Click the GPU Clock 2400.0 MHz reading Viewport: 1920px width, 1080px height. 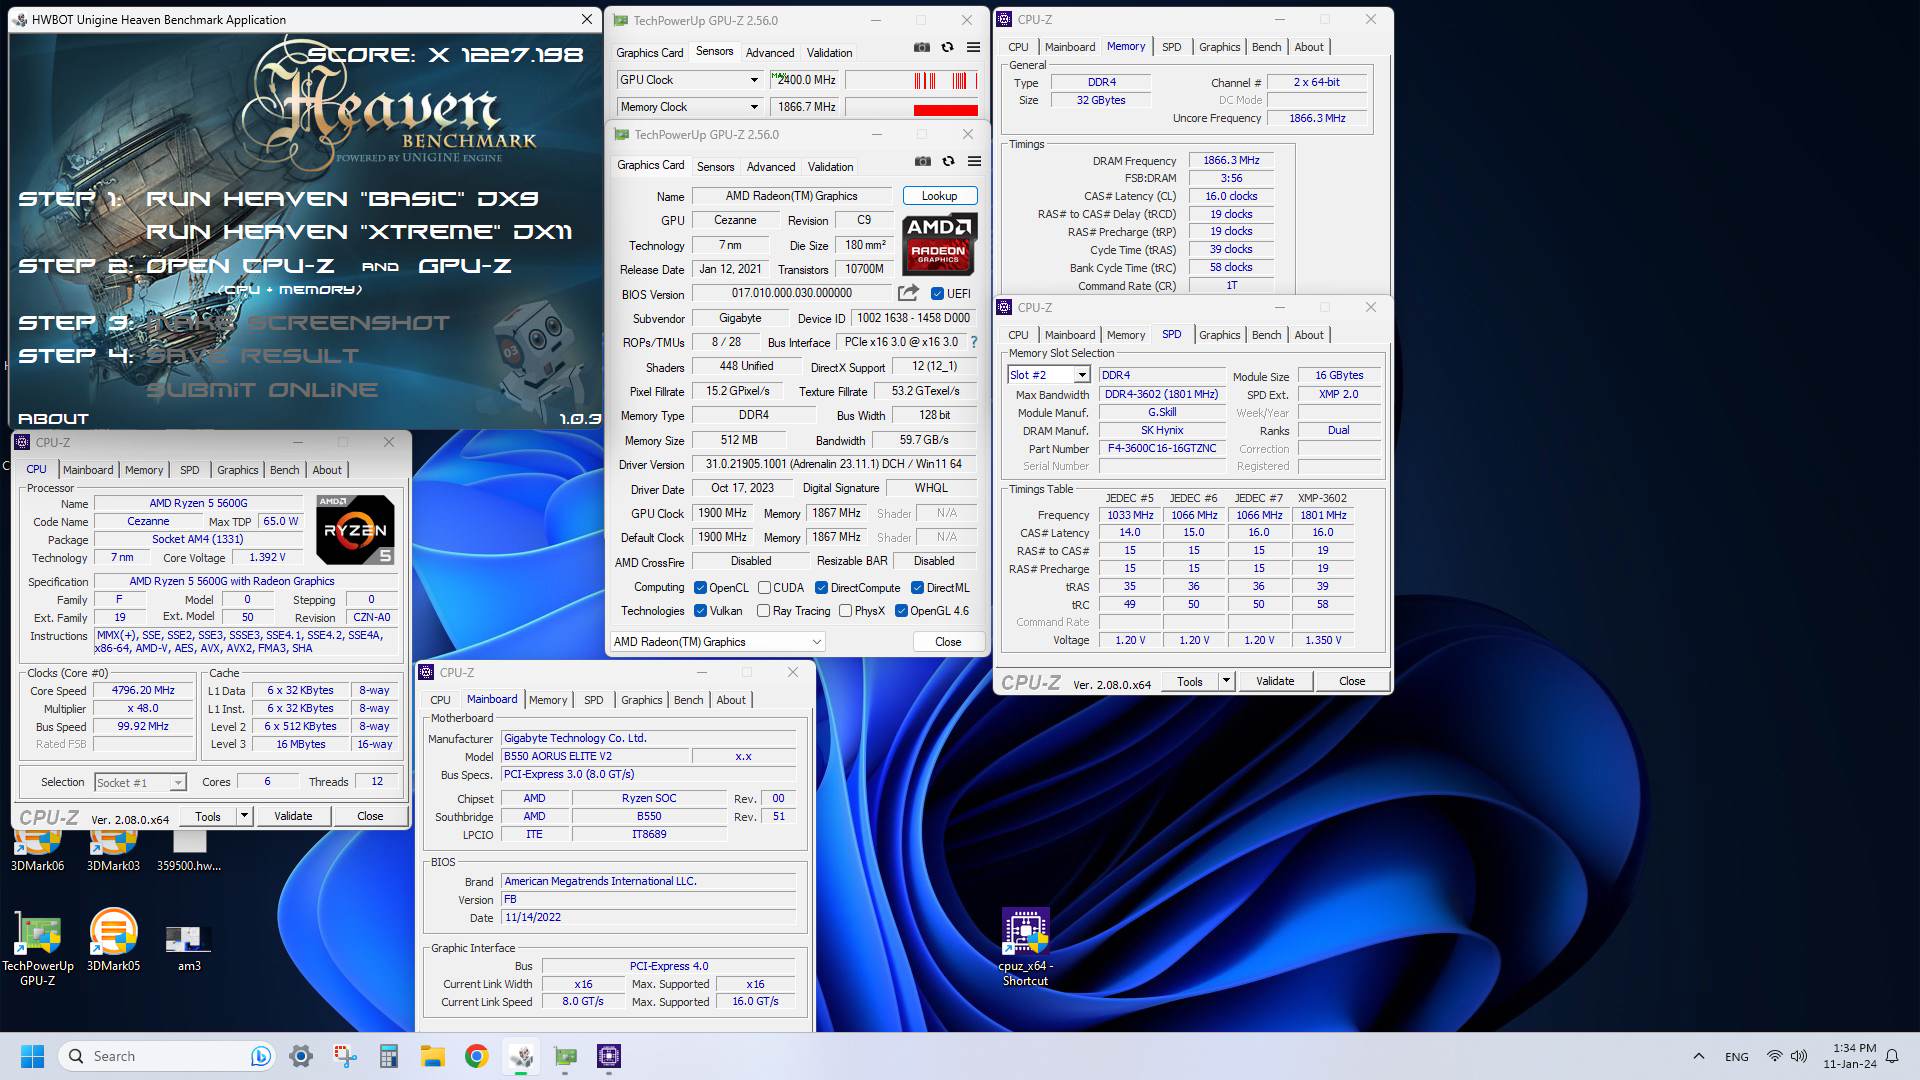click(805, 80)
